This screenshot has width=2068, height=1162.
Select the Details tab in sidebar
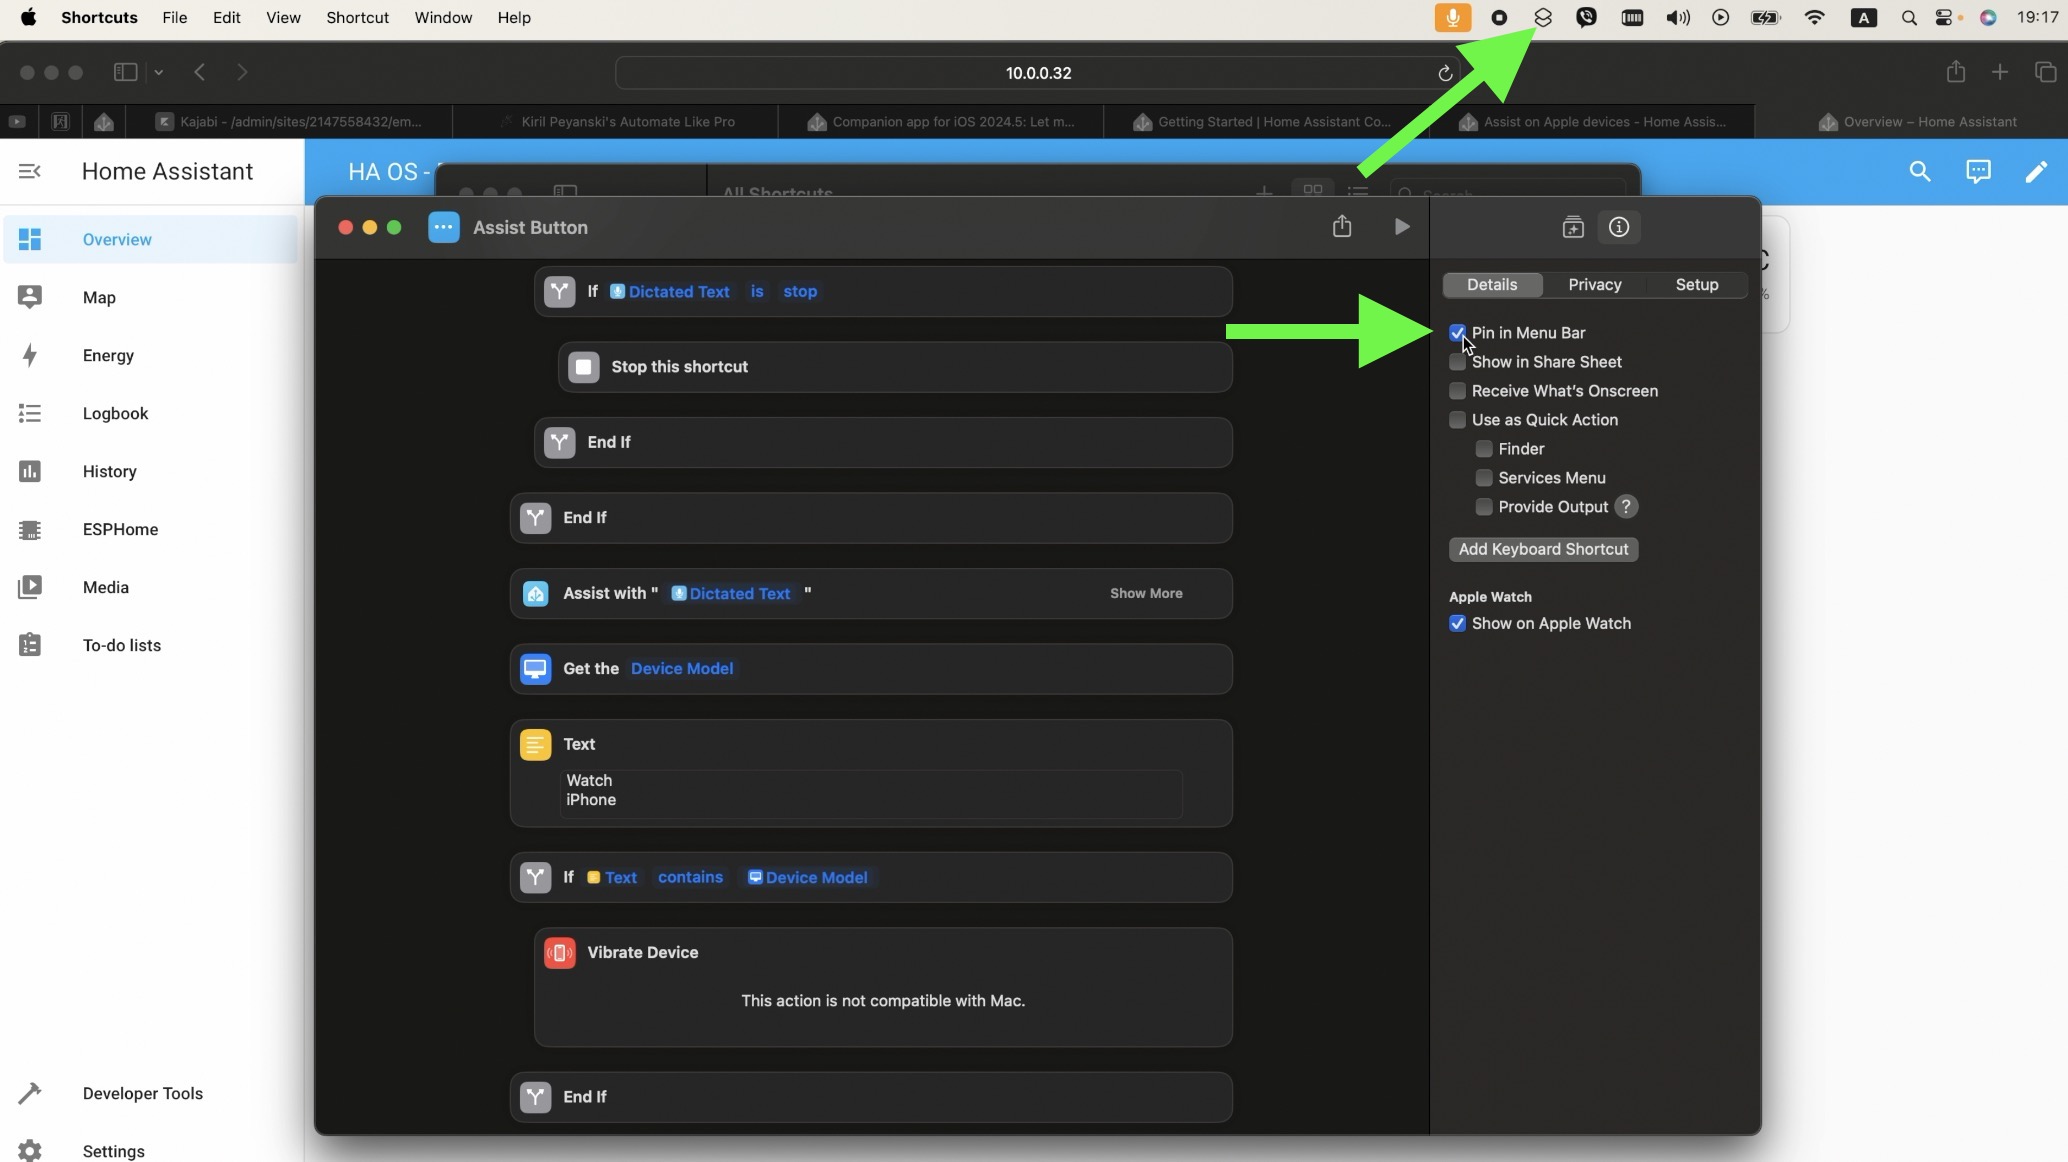(x=1491, y=284)
